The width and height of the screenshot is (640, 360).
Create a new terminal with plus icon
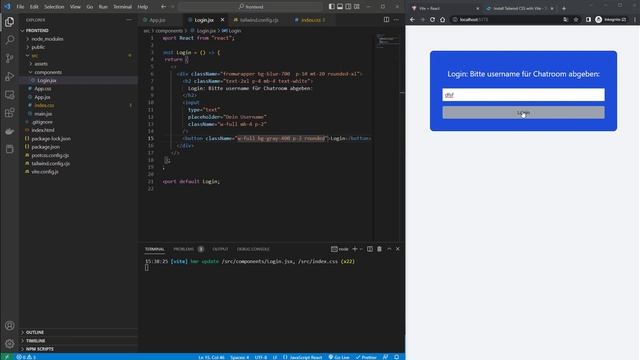(x=354, y=249)
